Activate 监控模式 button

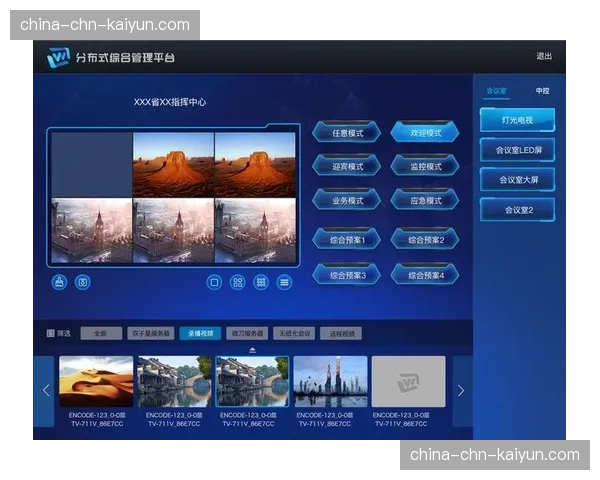(425, 166)
